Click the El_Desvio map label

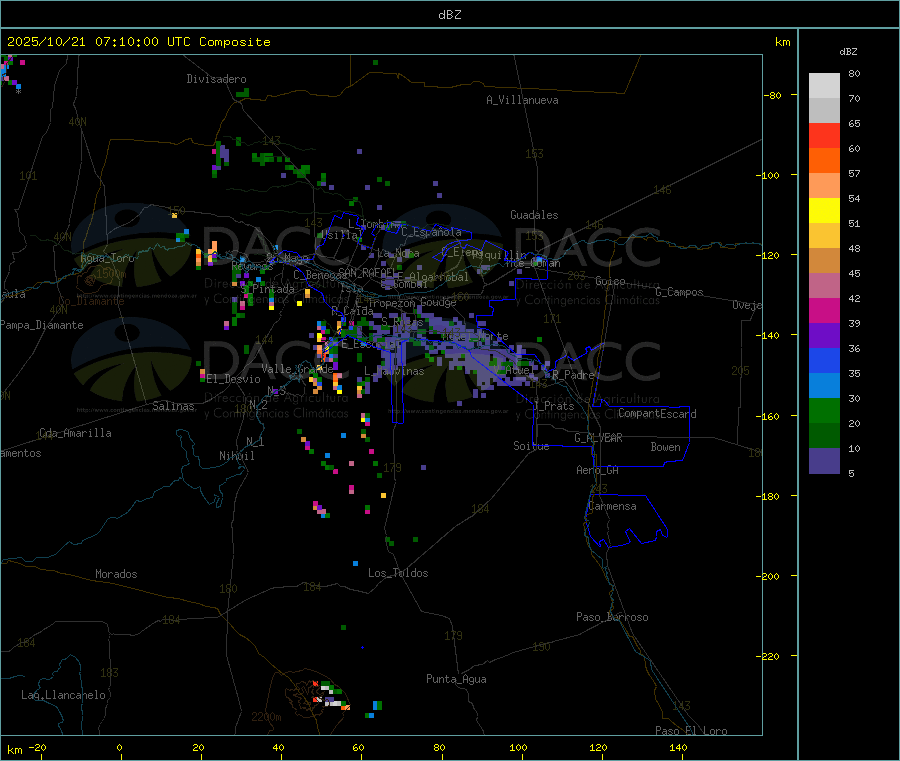234,379
